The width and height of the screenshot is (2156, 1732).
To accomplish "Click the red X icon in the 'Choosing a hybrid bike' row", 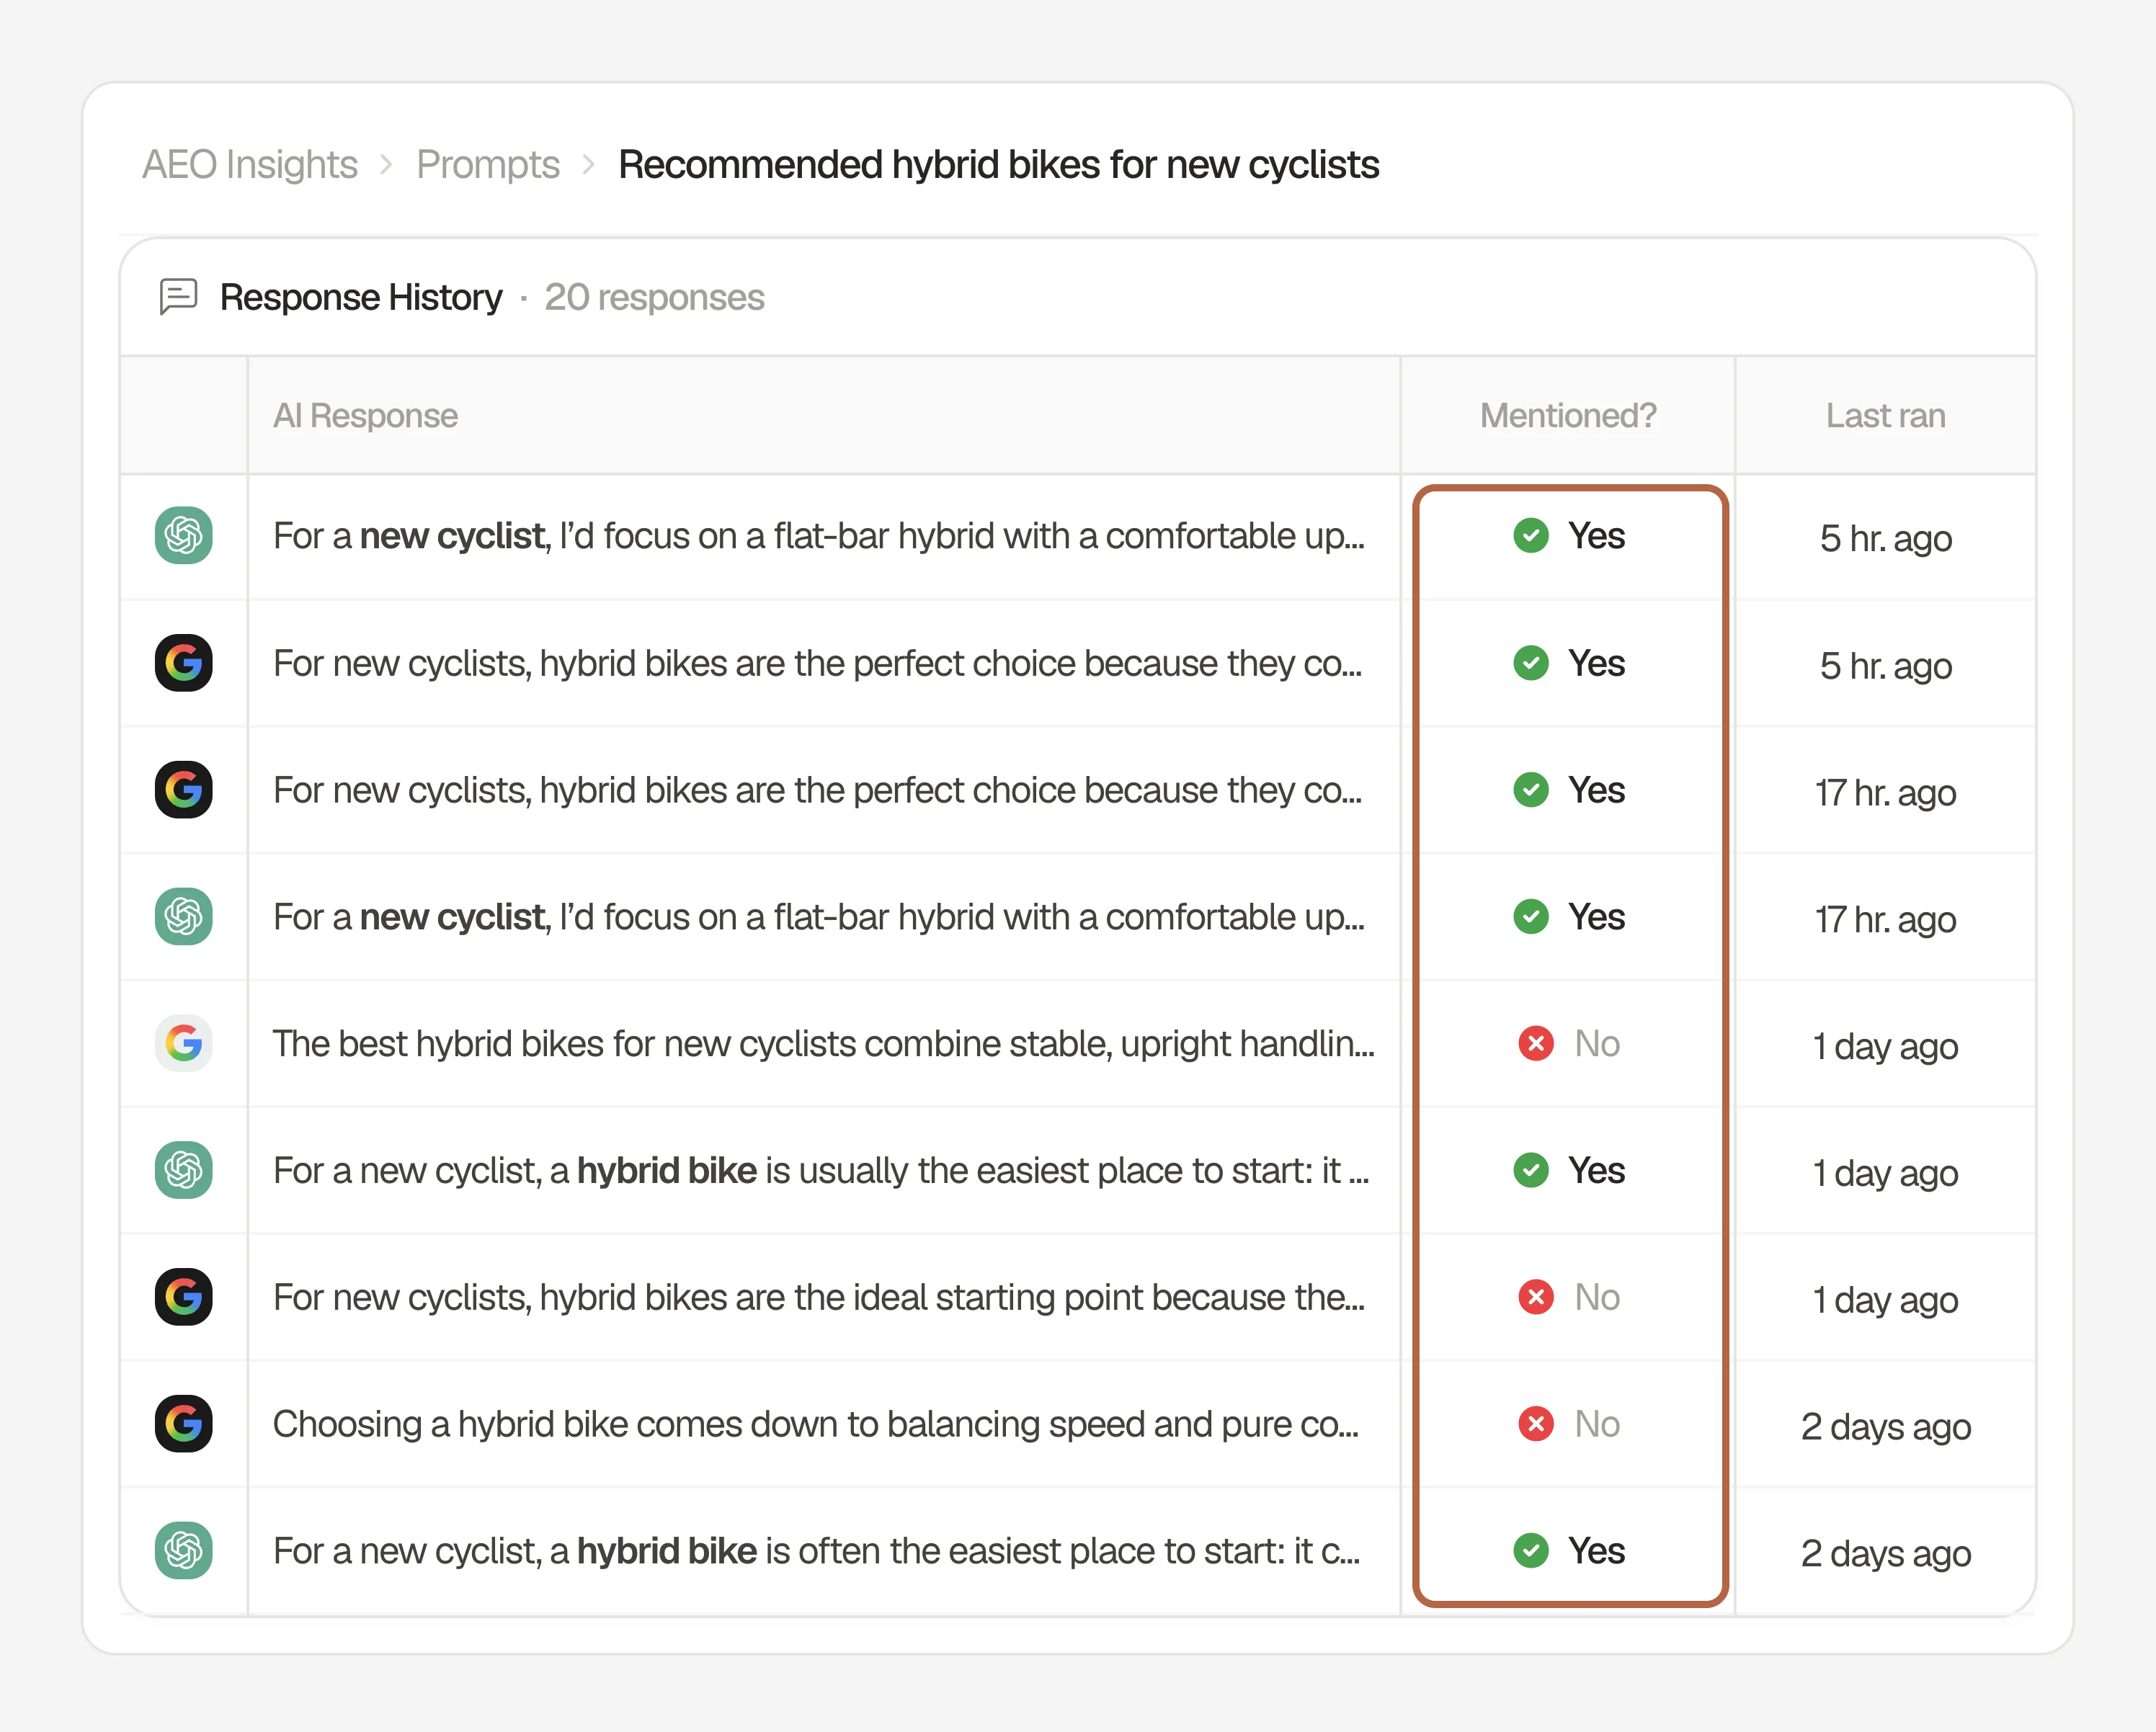I will coord(1536,1424).
